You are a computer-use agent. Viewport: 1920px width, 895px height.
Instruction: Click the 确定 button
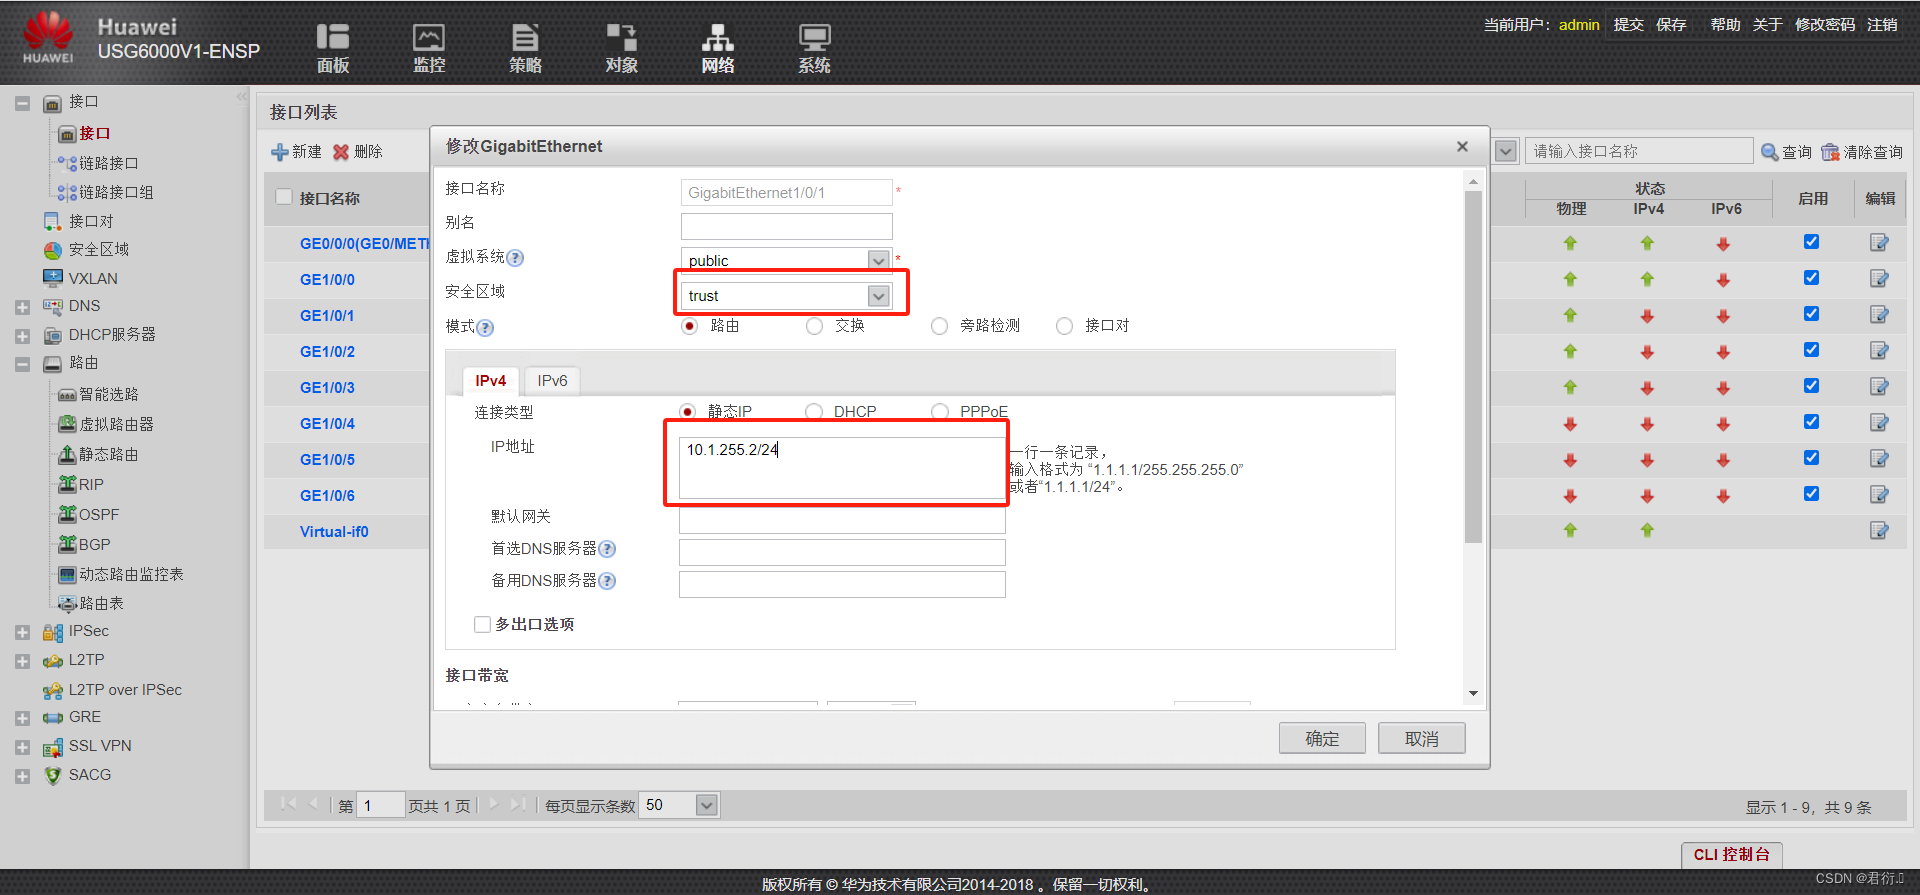tap(1322, 739)
